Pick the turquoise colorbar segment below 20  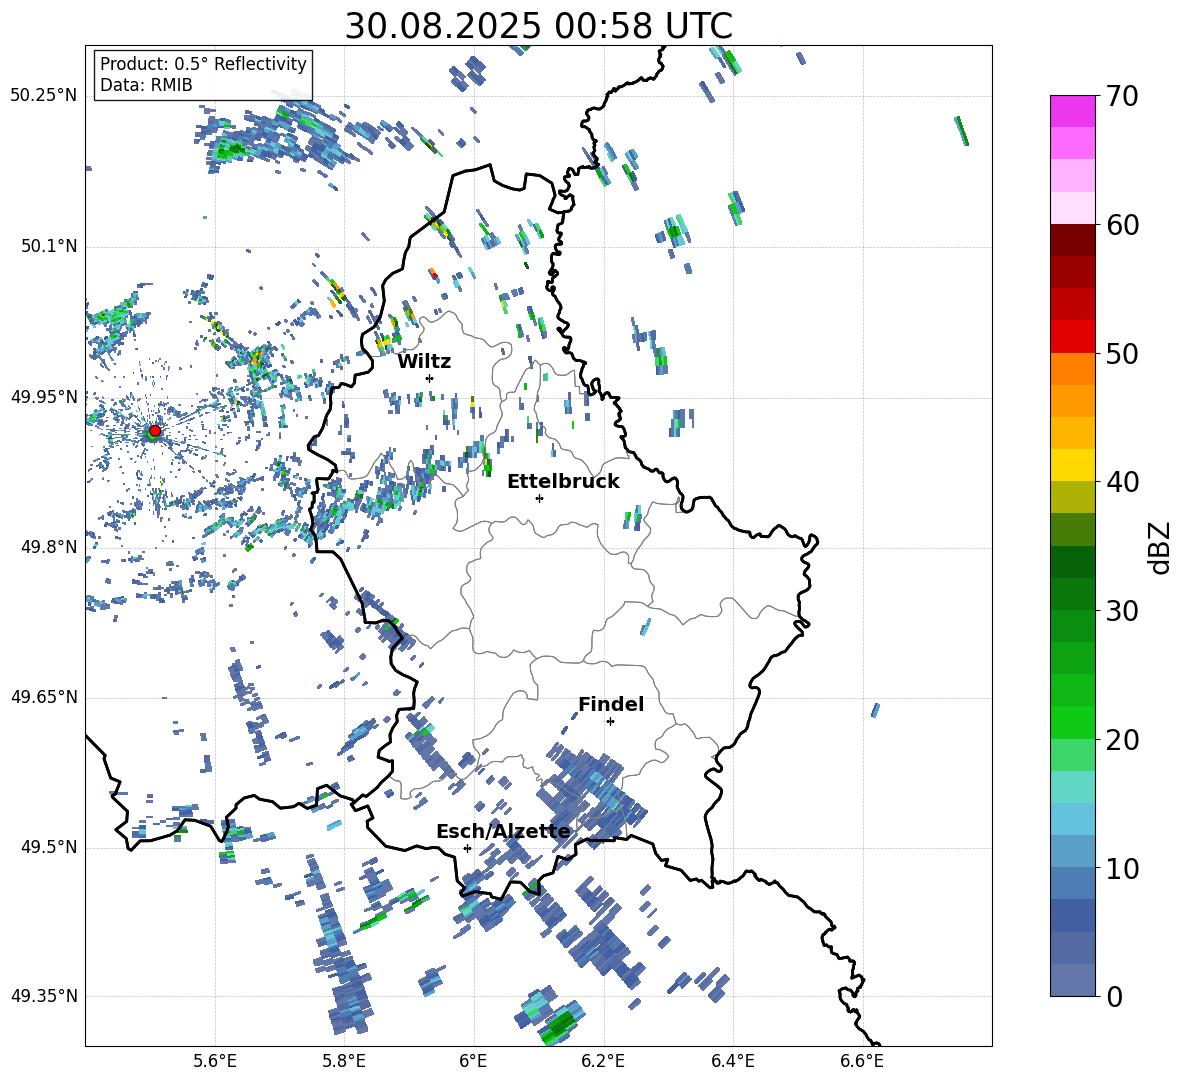[1072, 787]
